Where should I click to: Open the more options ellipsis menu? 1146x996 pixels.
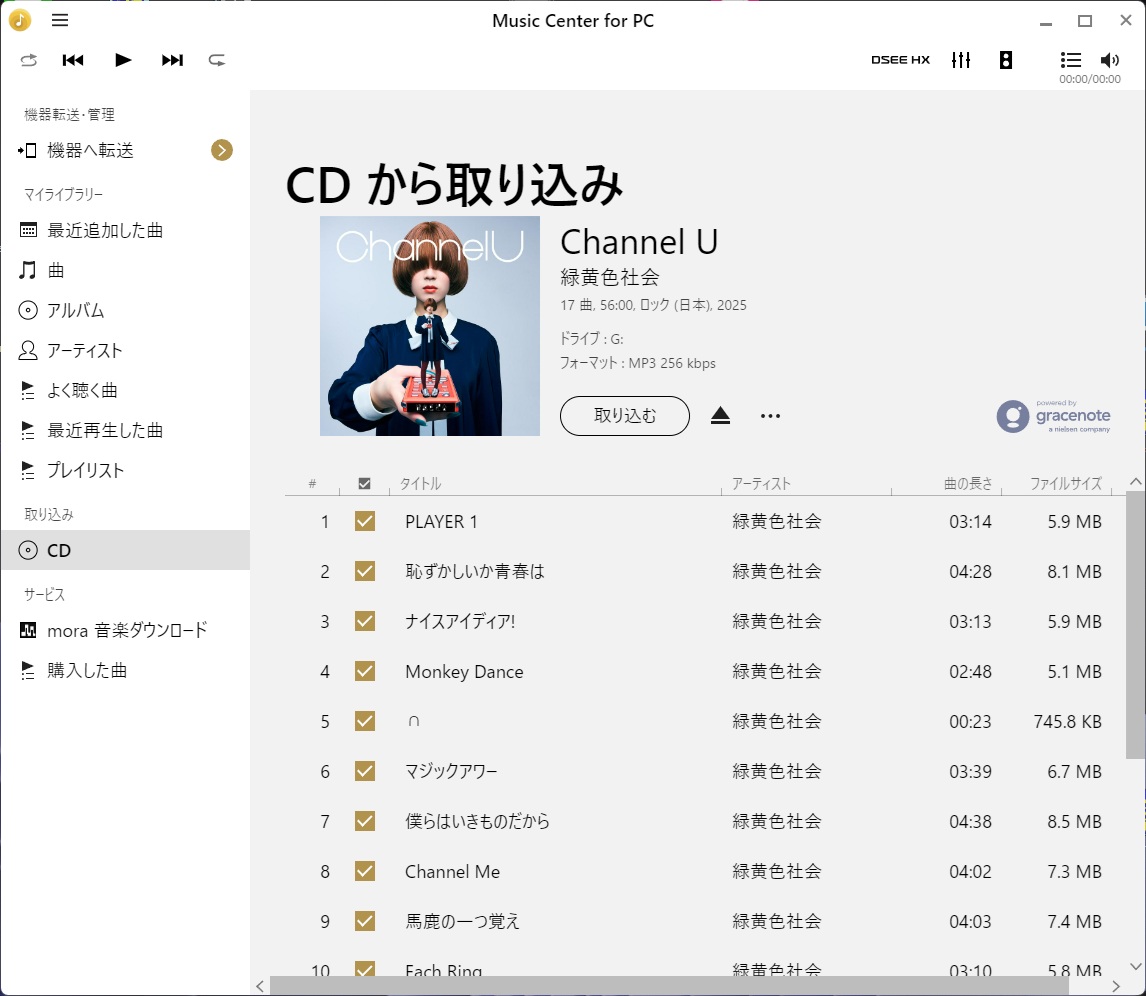(x=770, y=416)
